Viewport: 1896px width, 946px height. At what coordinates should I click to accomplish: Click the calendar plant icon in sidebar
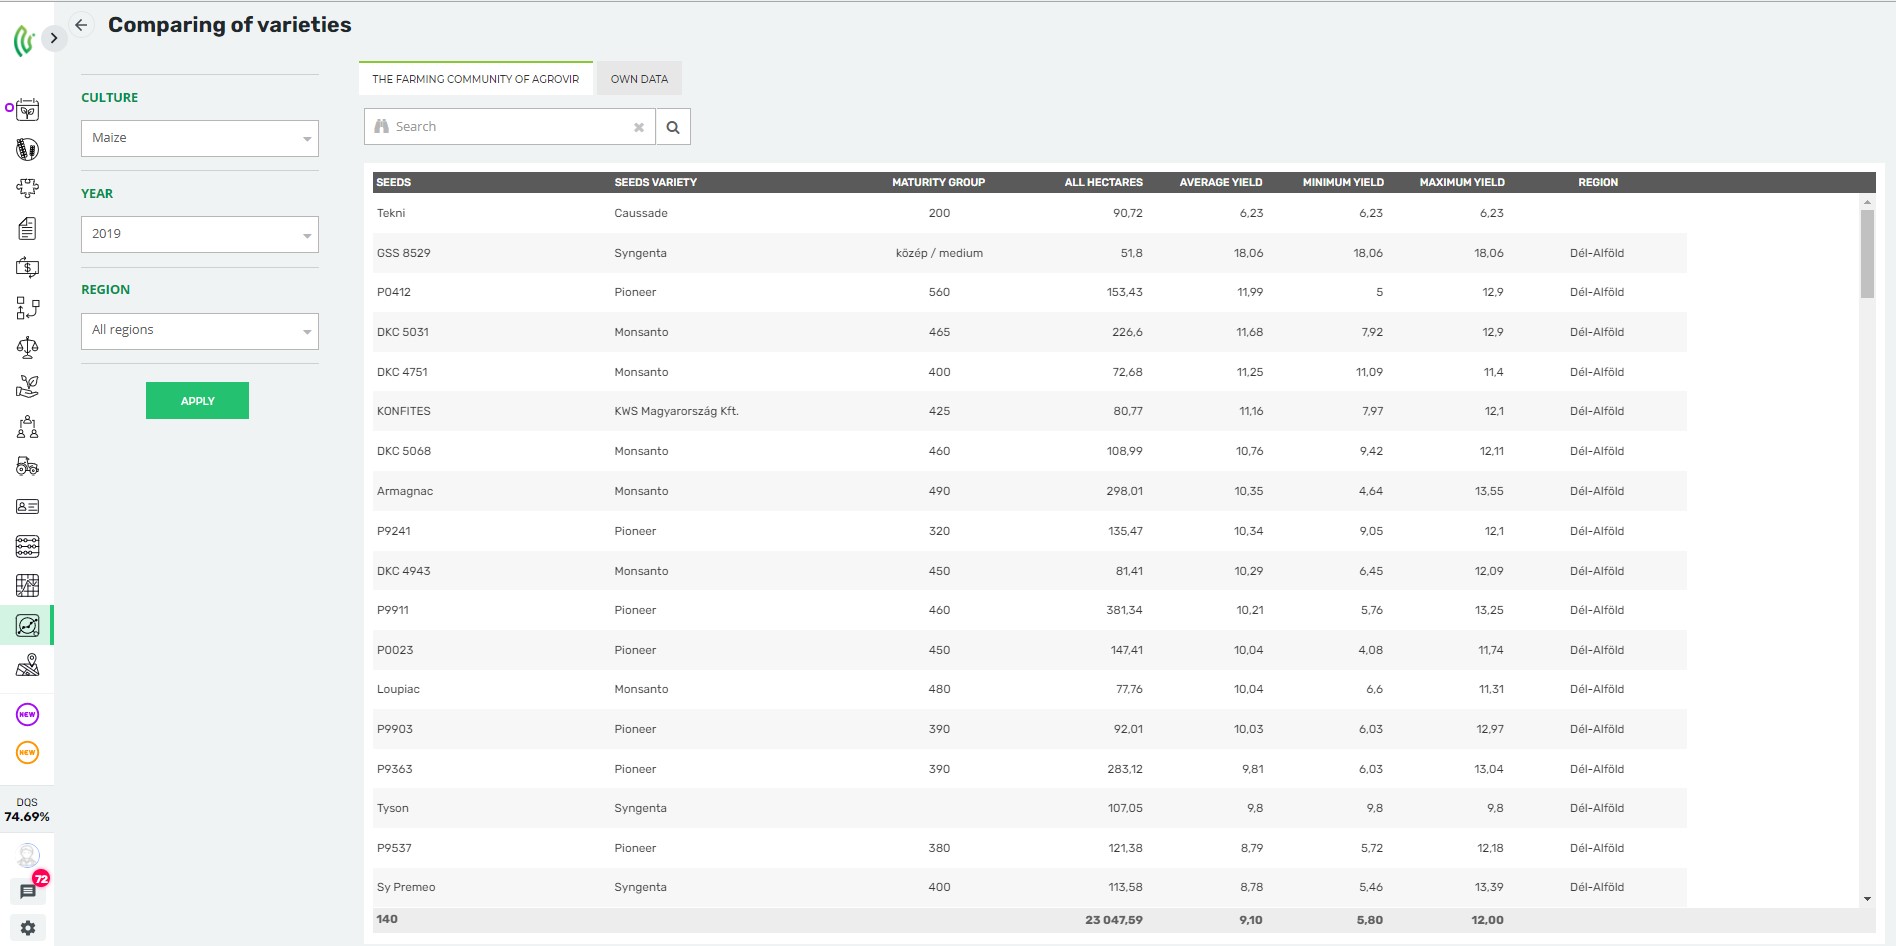(27, 110)
